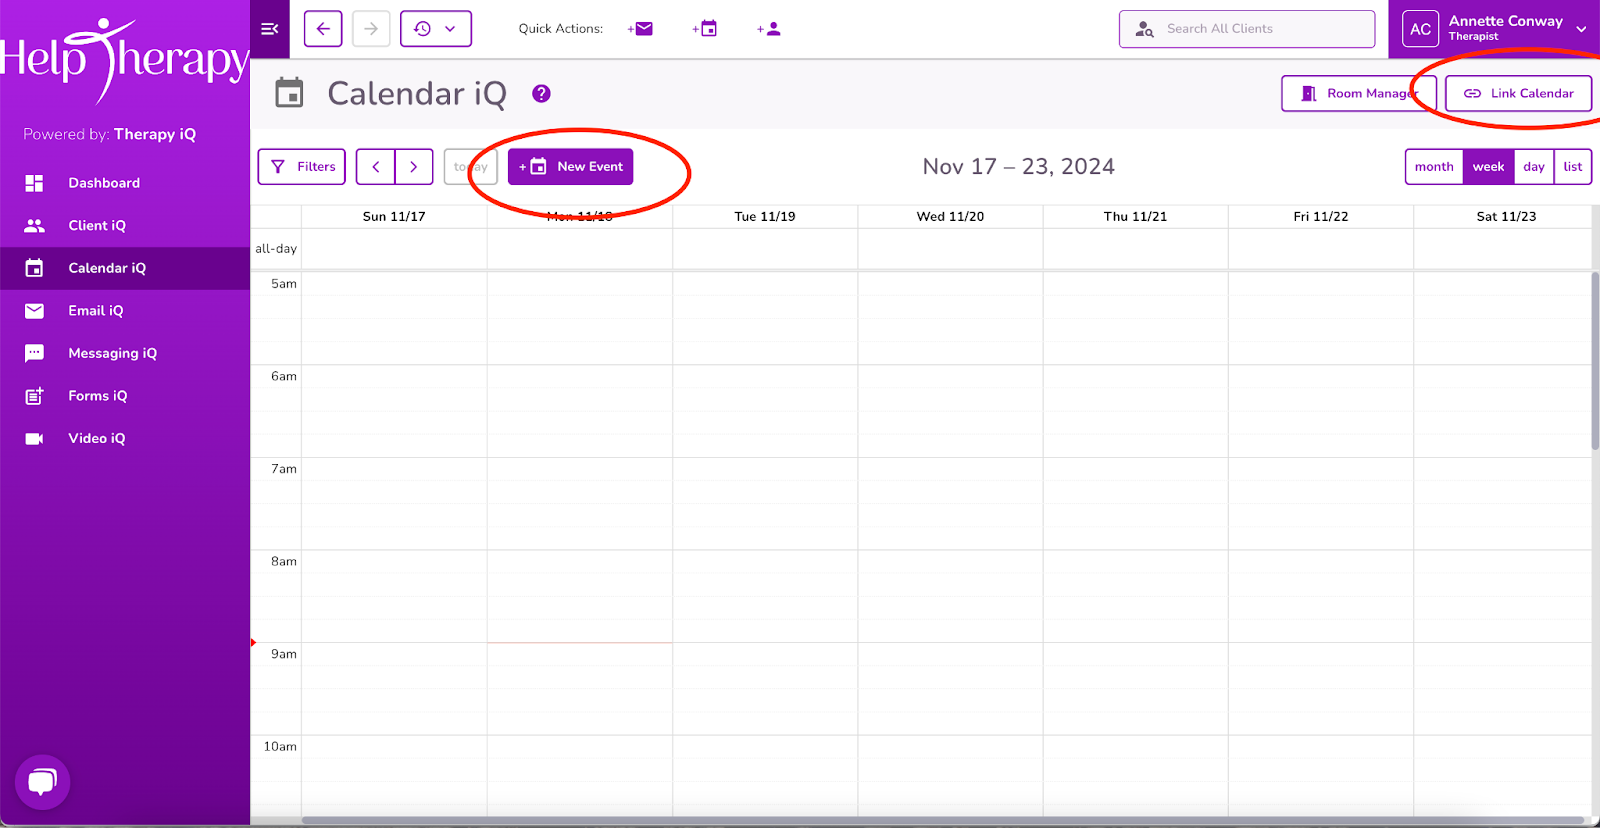Open Email iQ from the sidebar

coord(125,311)
